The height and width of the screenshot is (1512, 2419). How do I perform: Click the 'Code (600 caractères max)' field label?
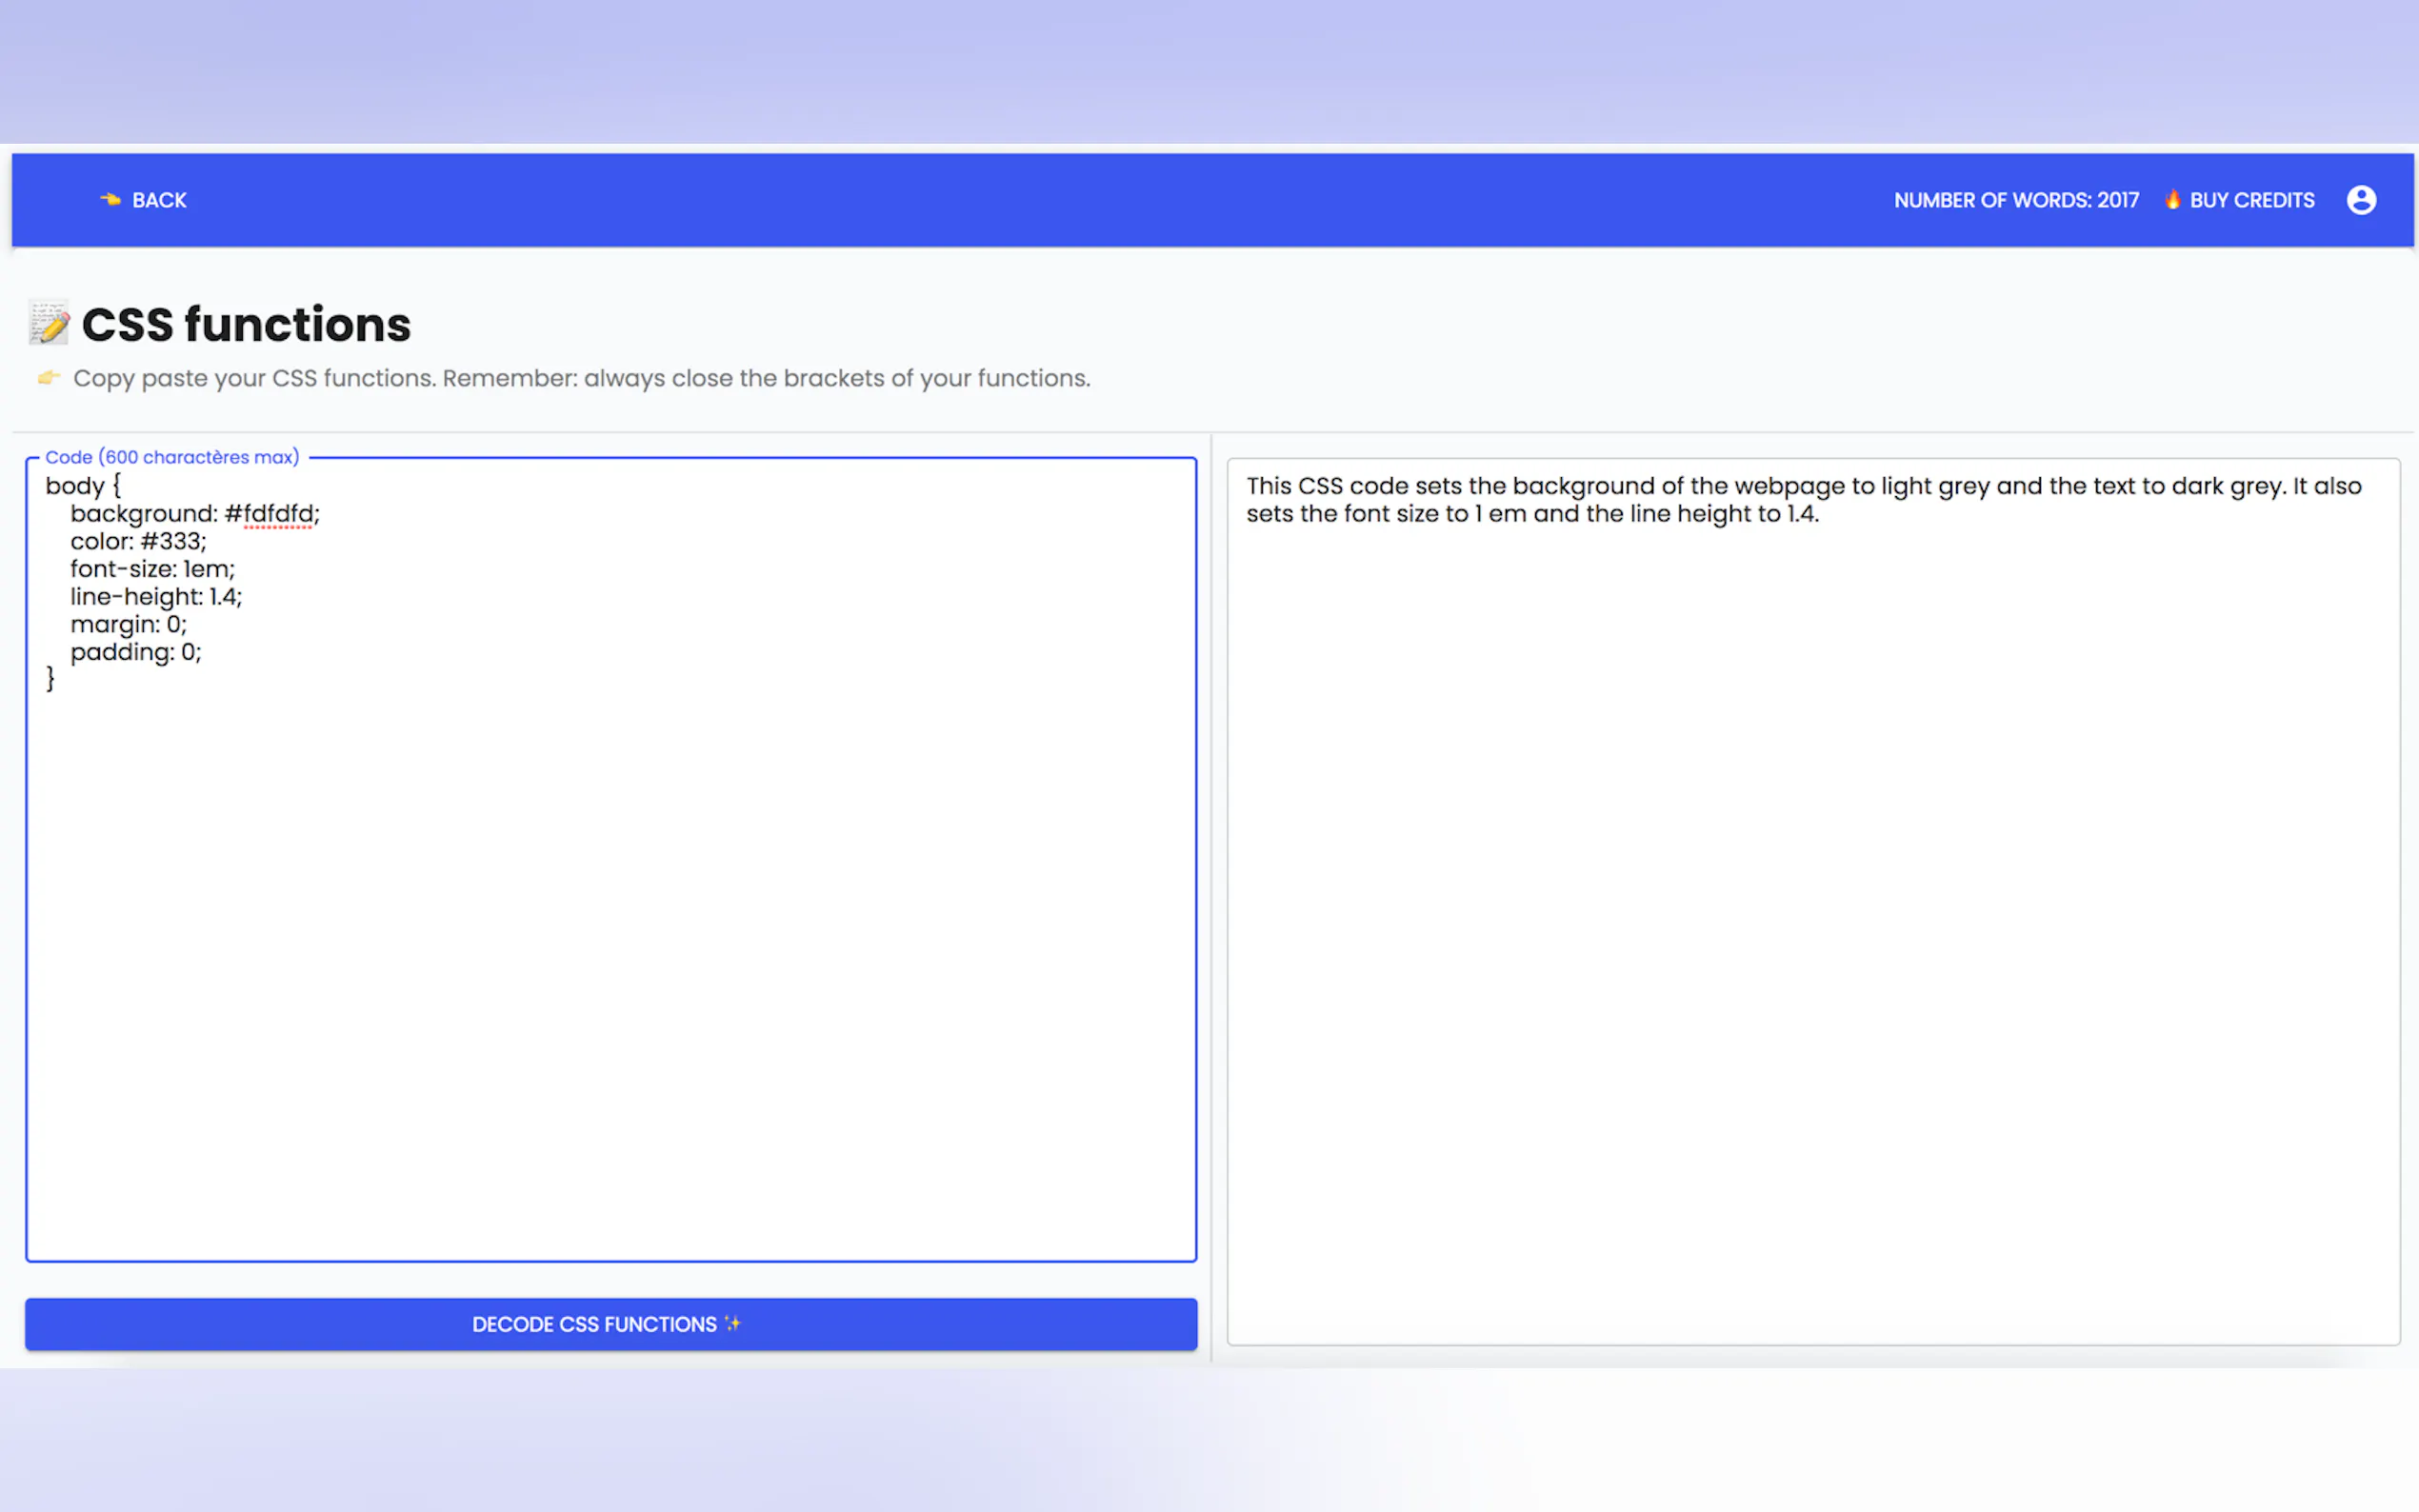pos(172,457)
